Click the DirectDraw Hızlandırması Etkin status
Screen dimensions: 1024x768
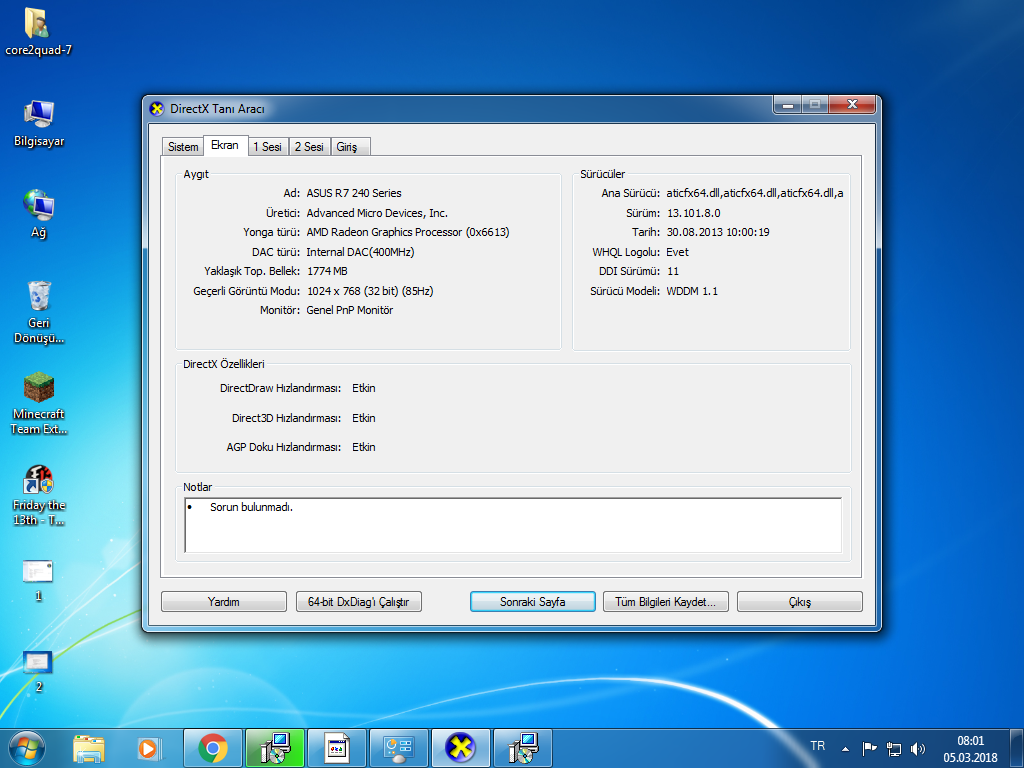[x=364, y=388]
